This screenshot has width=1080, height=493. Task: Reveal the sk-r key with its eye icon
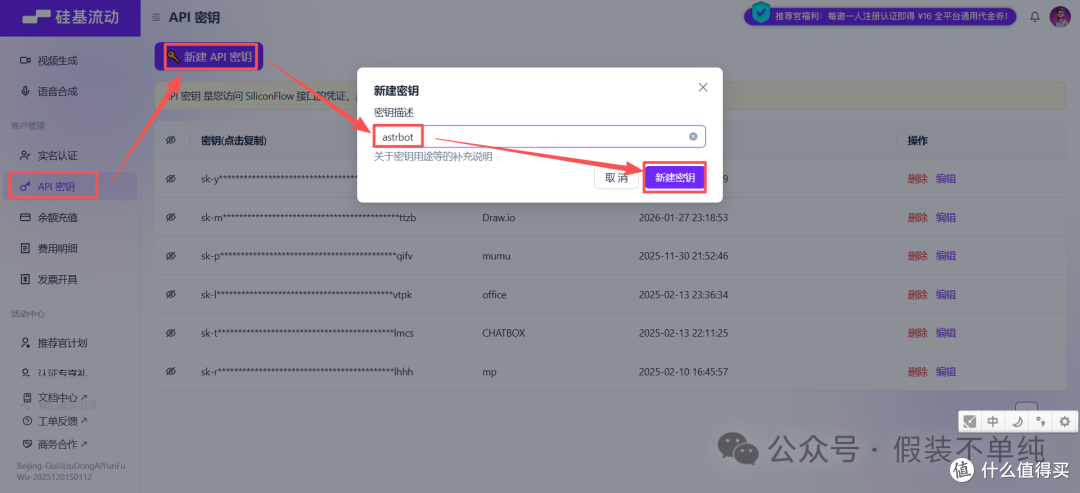(x=171, y=372)
